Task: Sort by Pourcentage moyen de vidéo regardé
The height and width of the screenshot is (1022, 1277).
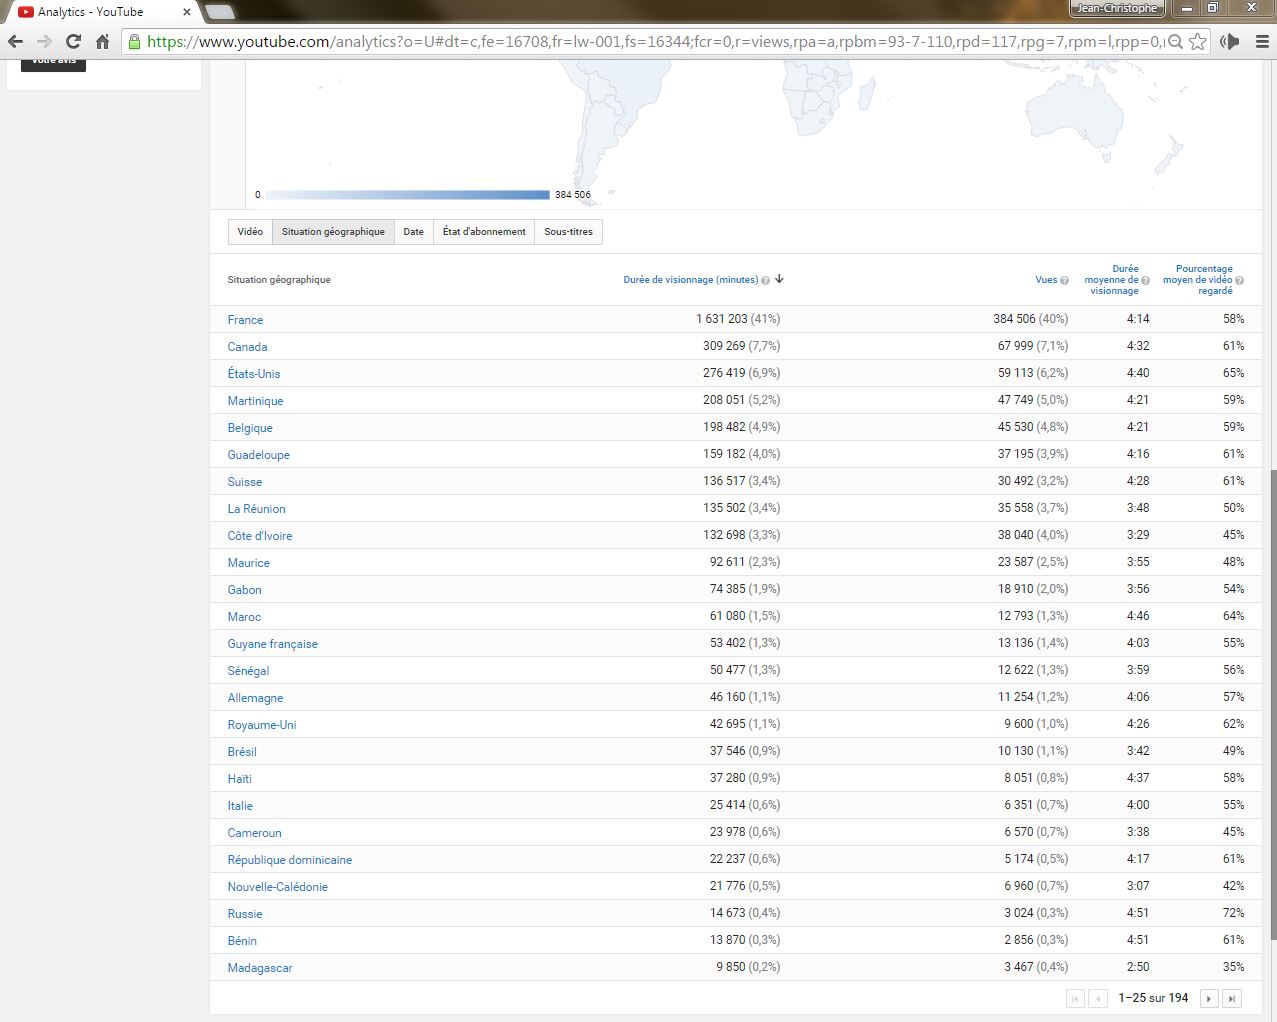Action: tap(1198, 280)
